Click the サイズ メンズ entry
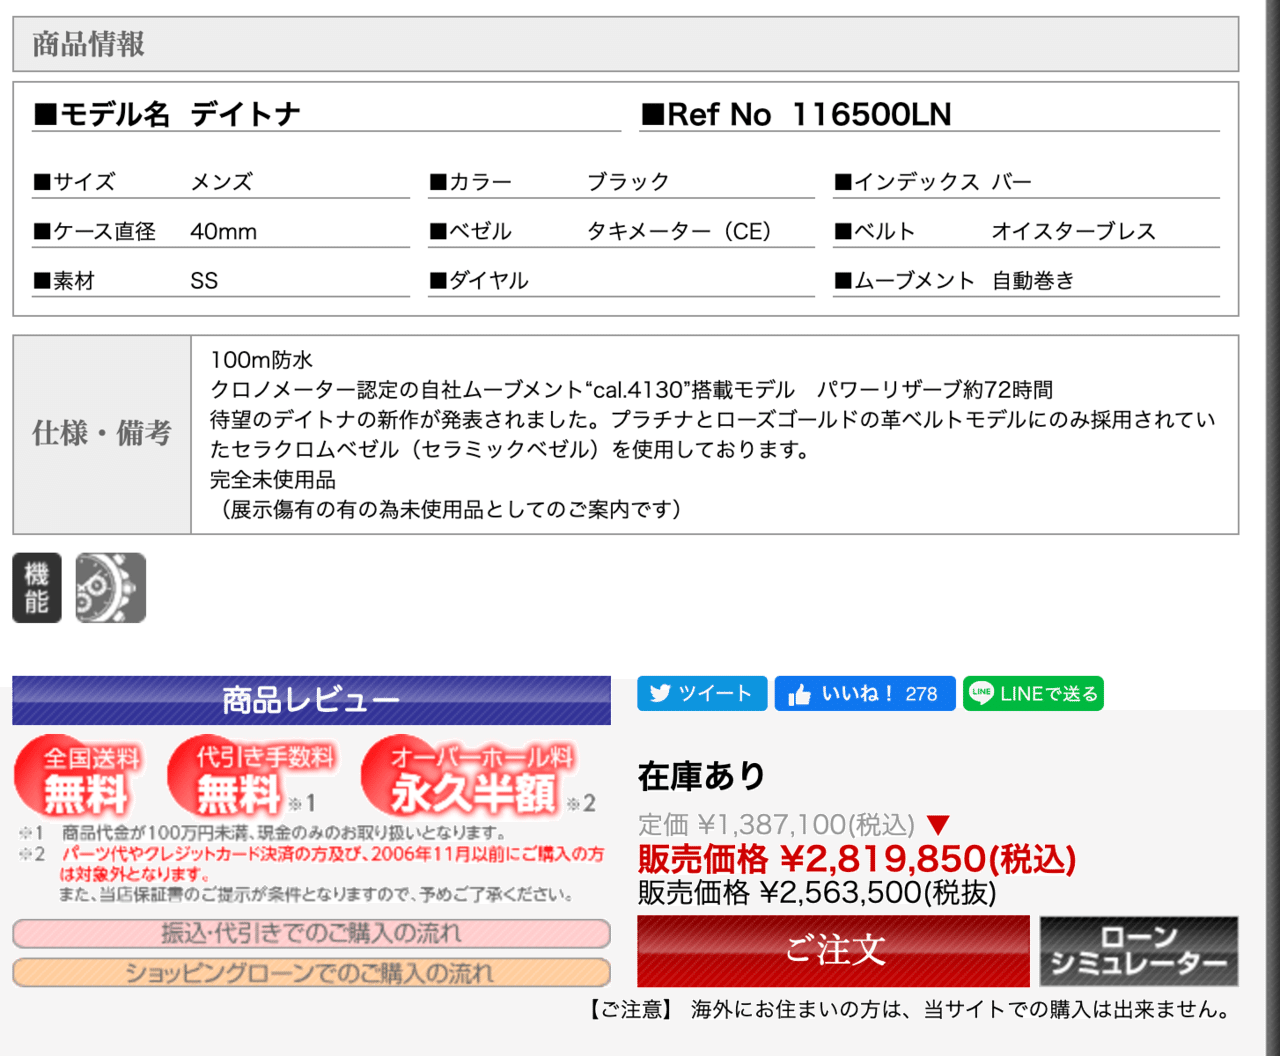This screenshot has width=1280, height=1056. coord(221,182)
